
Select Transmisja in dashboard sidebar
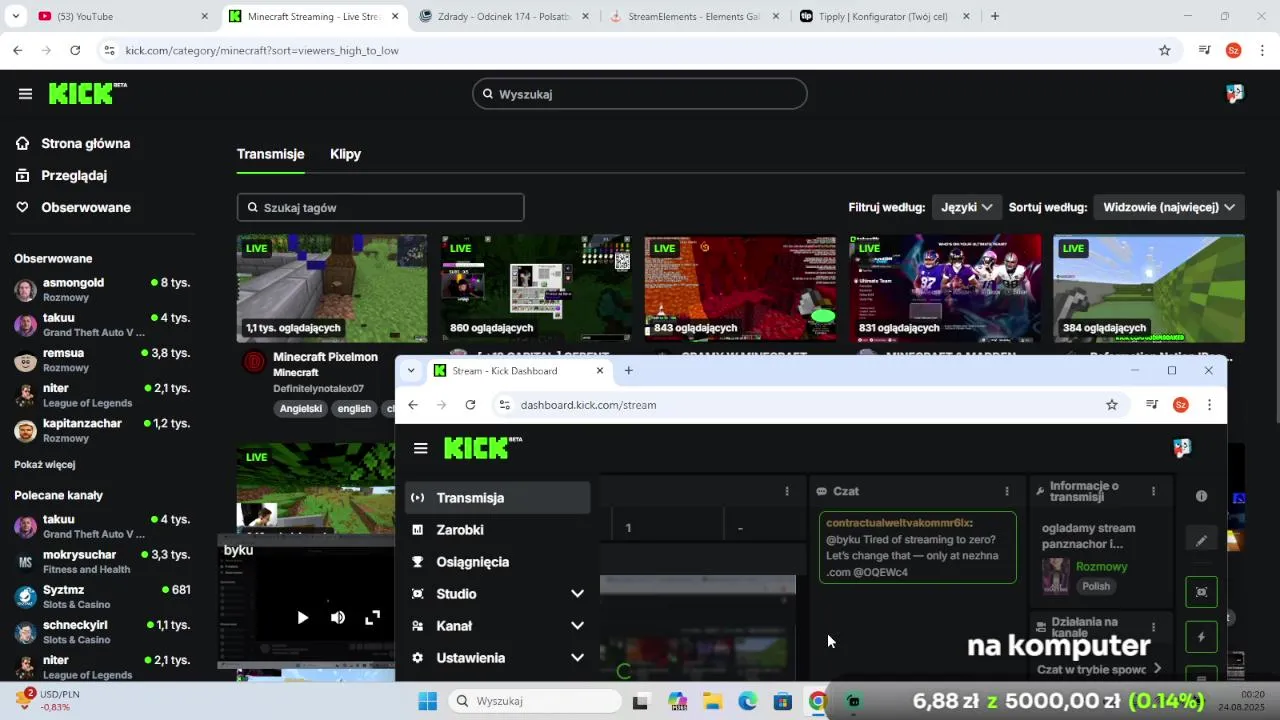point(497,497)
